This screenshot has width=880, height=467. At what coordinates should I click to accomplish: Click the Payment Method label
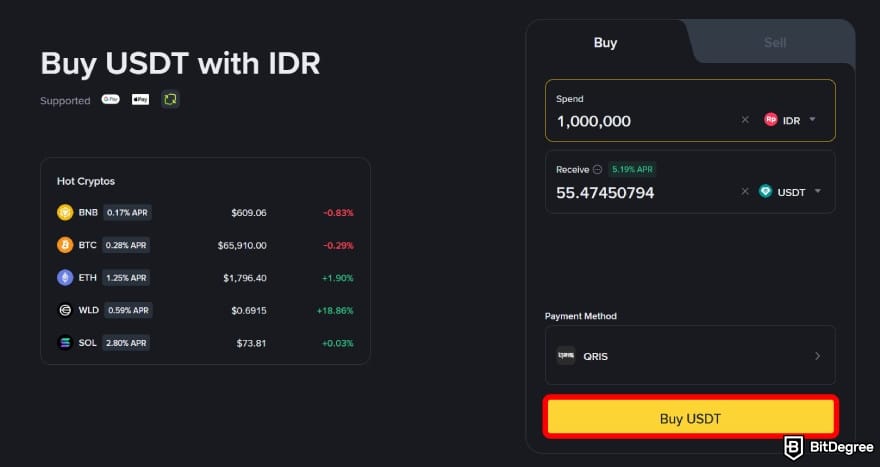581,316
